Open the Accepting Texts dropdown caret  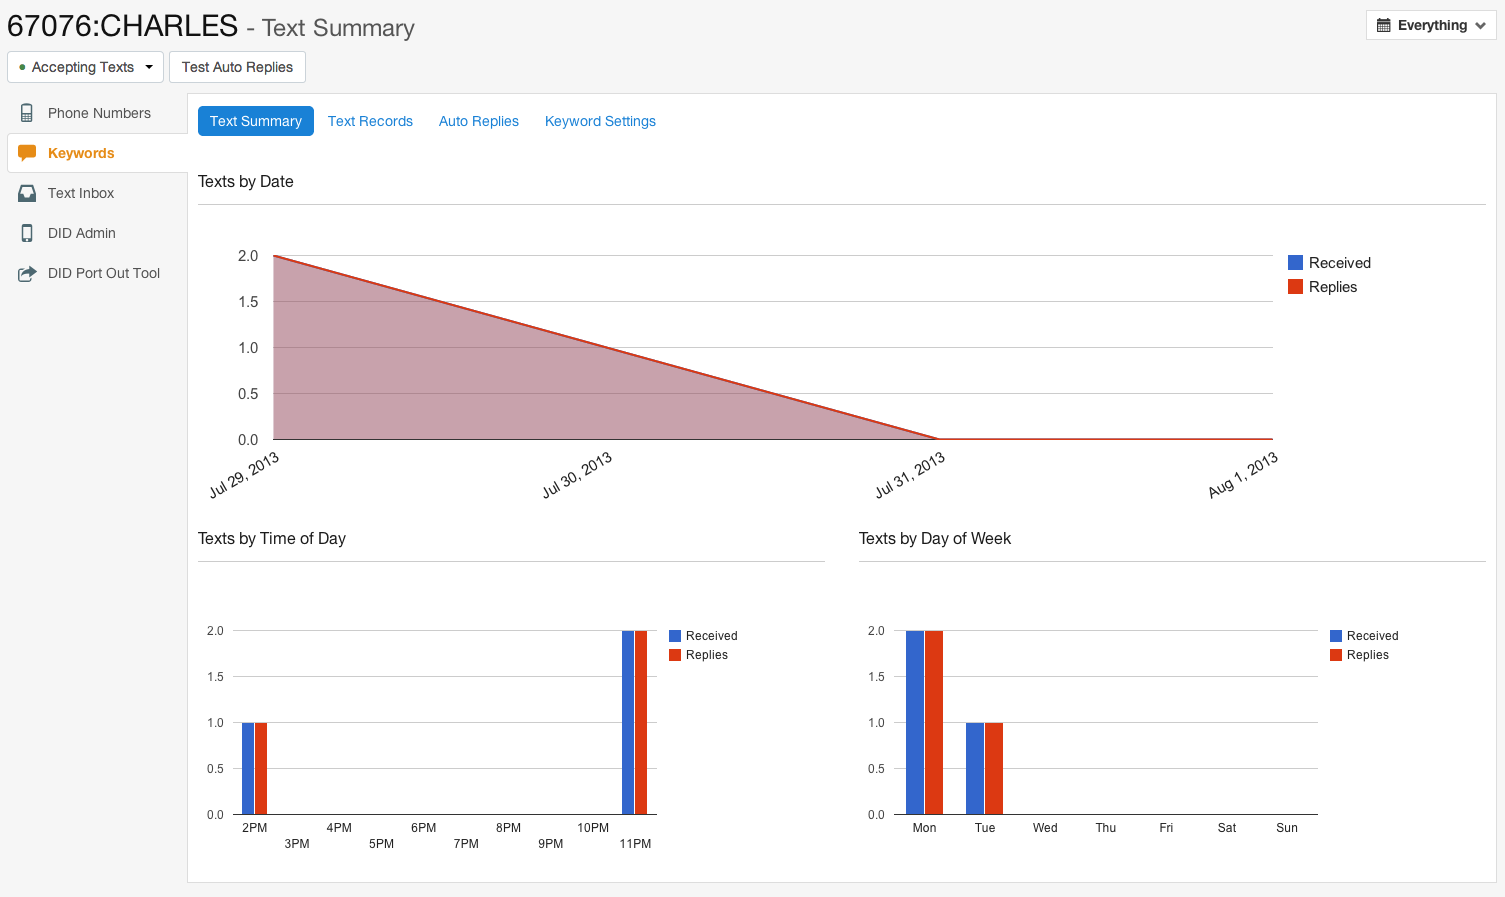[x=149, y=67]
